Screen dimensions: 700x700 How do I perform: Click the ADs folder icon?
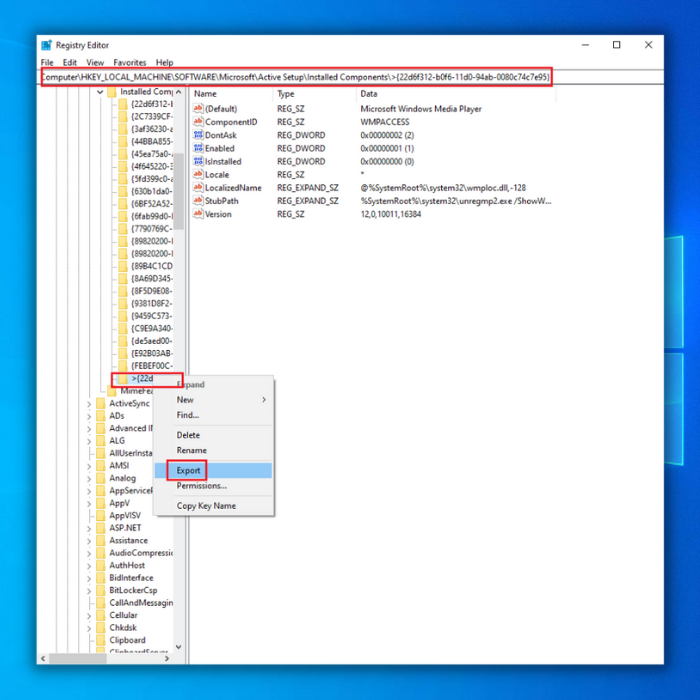tap(101, 416)
